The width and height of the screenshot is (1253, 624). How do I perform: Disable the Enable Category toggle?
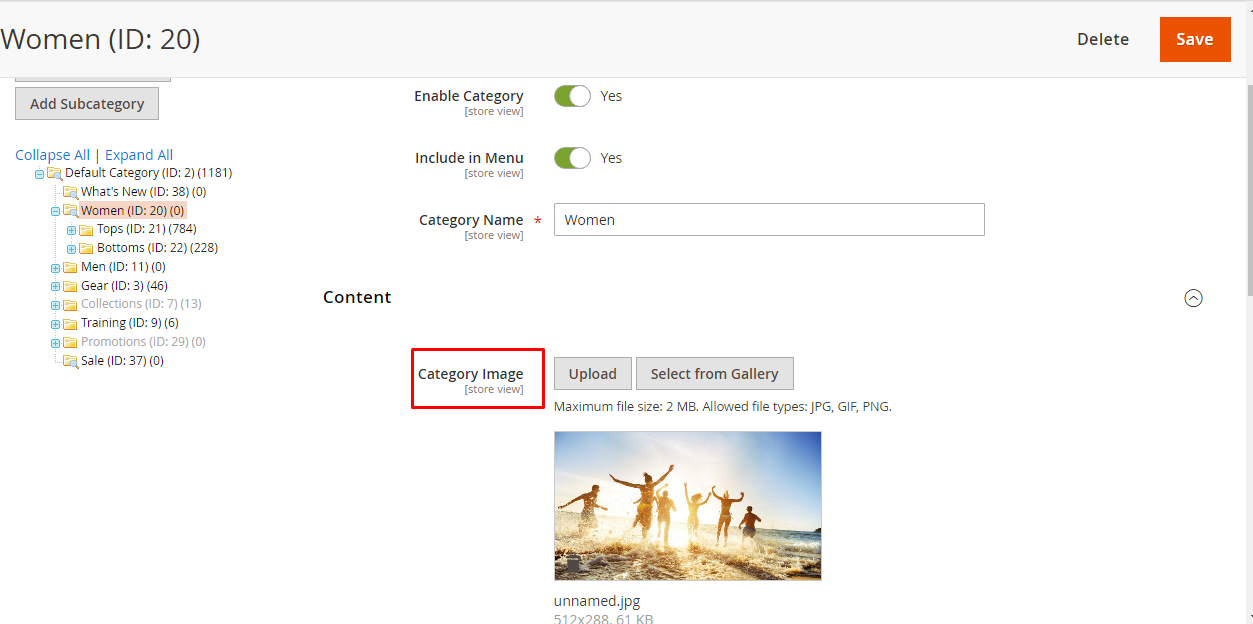point(573,96)
